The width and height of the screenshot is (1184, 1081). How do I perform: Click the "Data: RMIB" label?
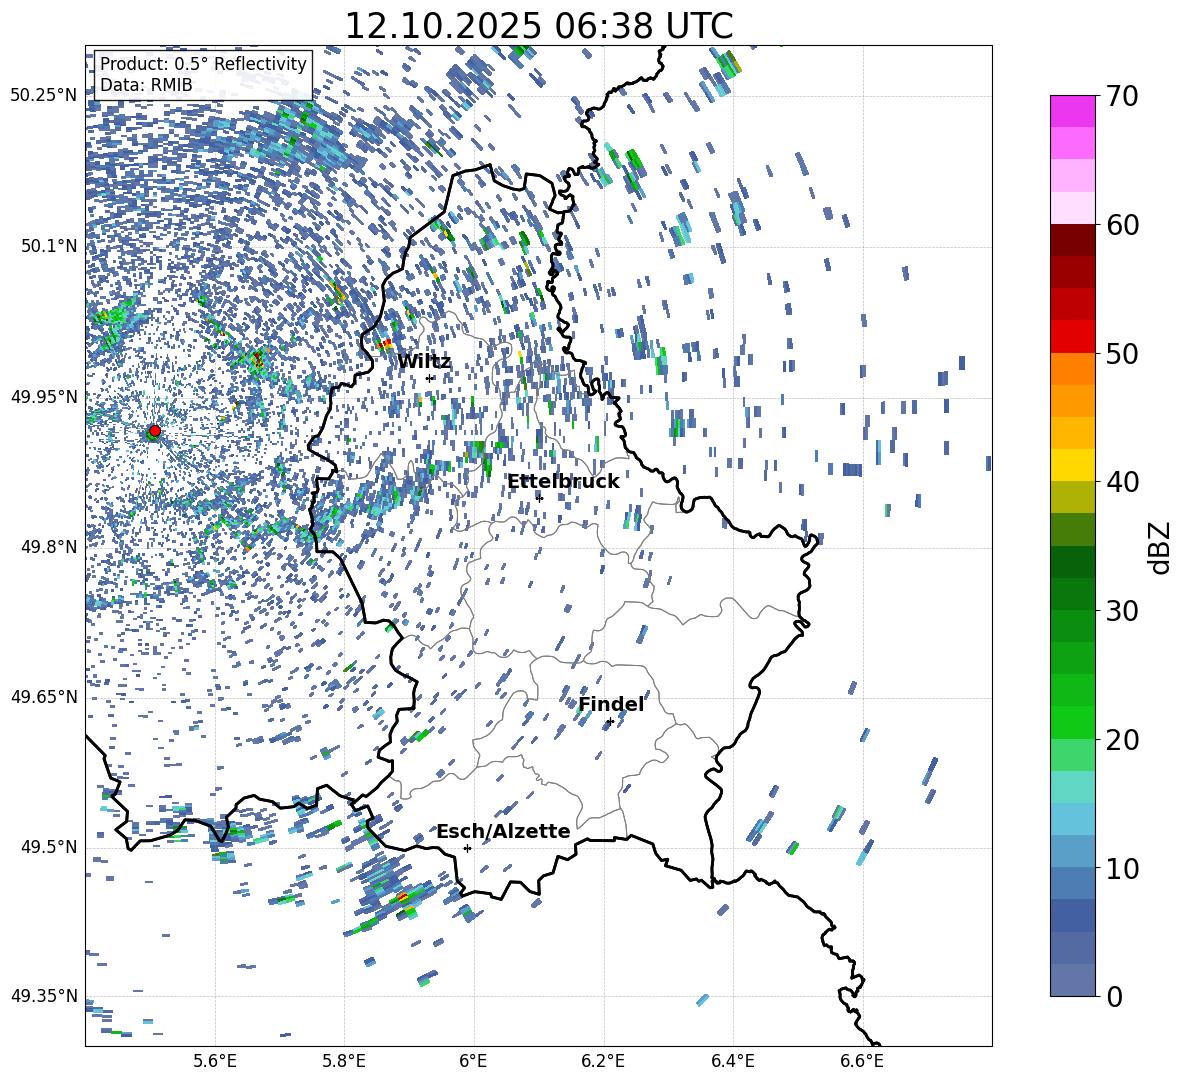(146, 85)
